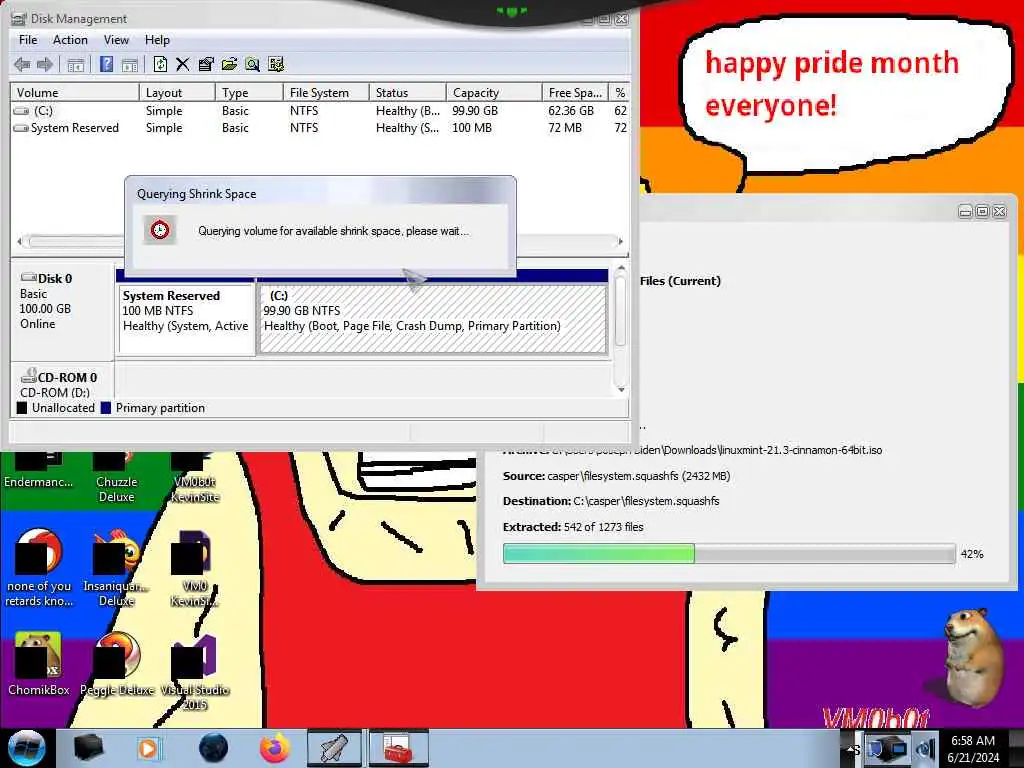Click the extraction progress bar at 42%
1024x768 pixels.
tap(729, 554)
